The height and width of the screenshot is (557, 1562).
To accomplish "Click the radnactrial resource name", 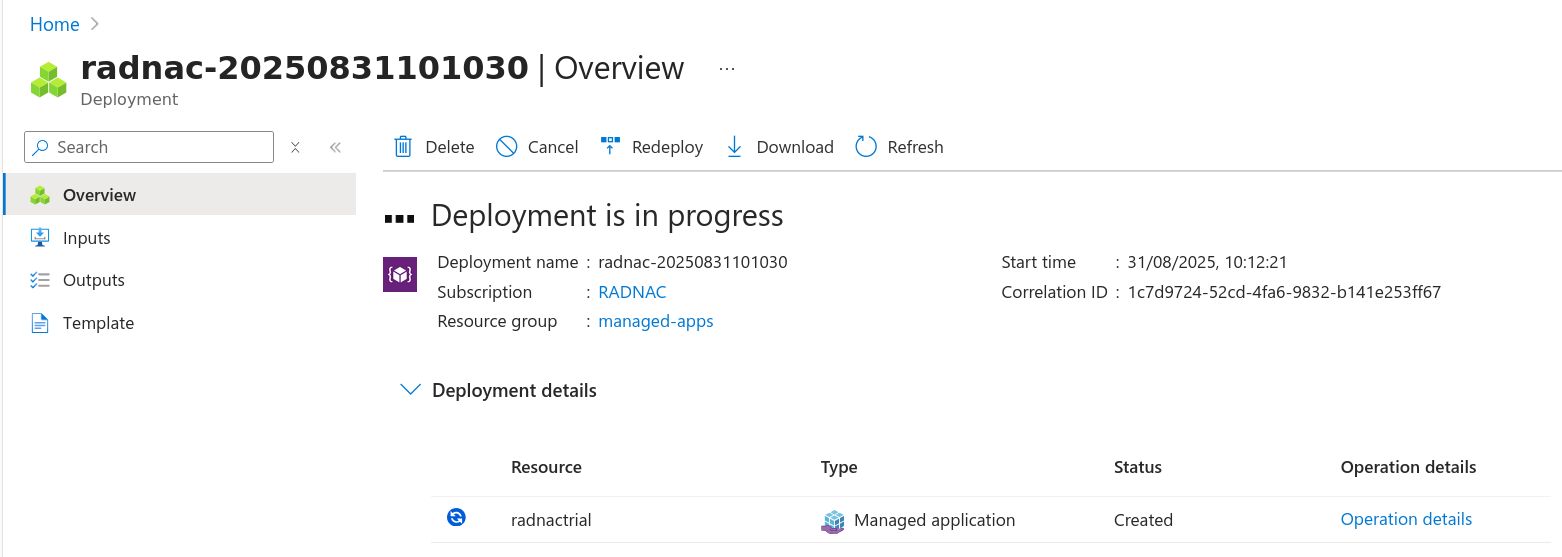I will coord(551,520).
